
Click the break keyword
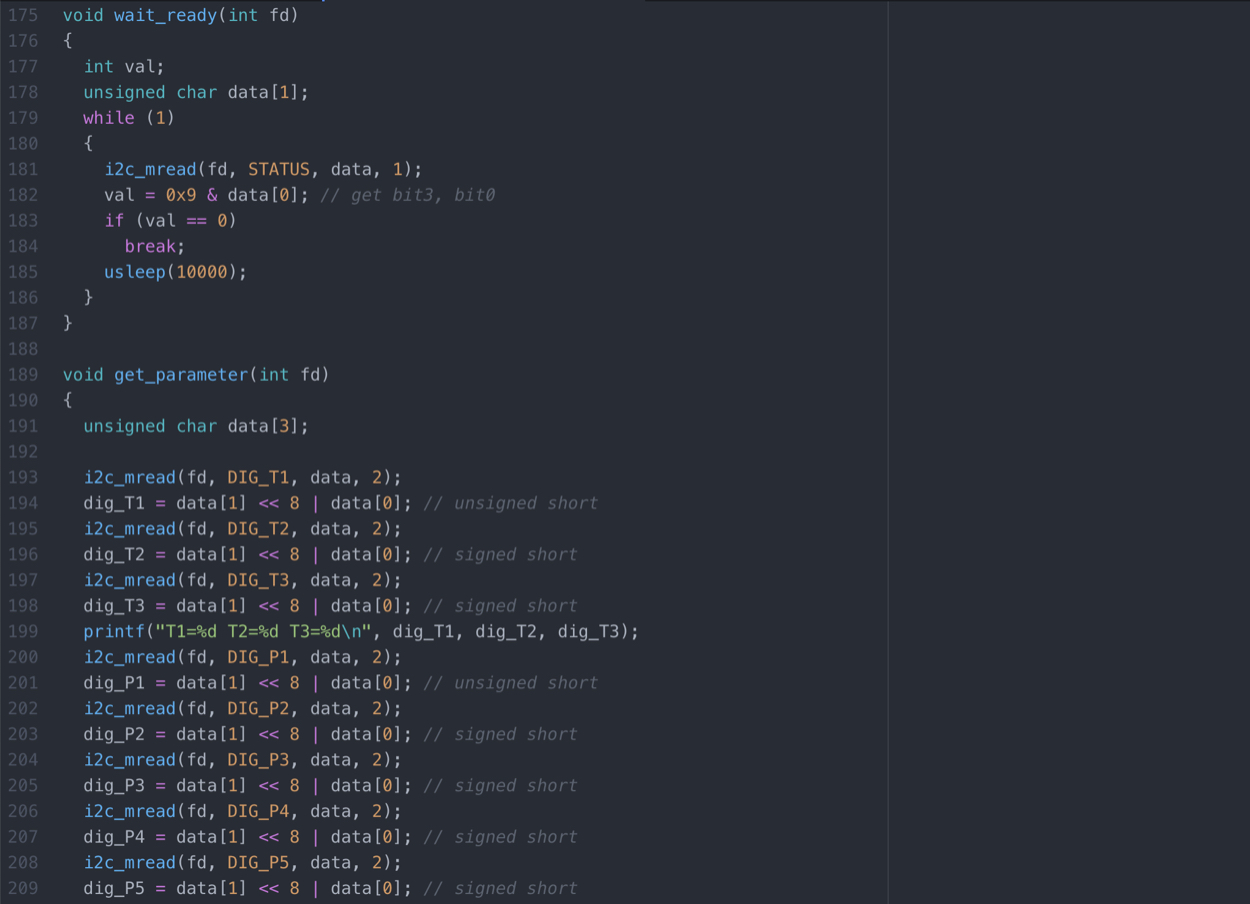tap(150, 246)
